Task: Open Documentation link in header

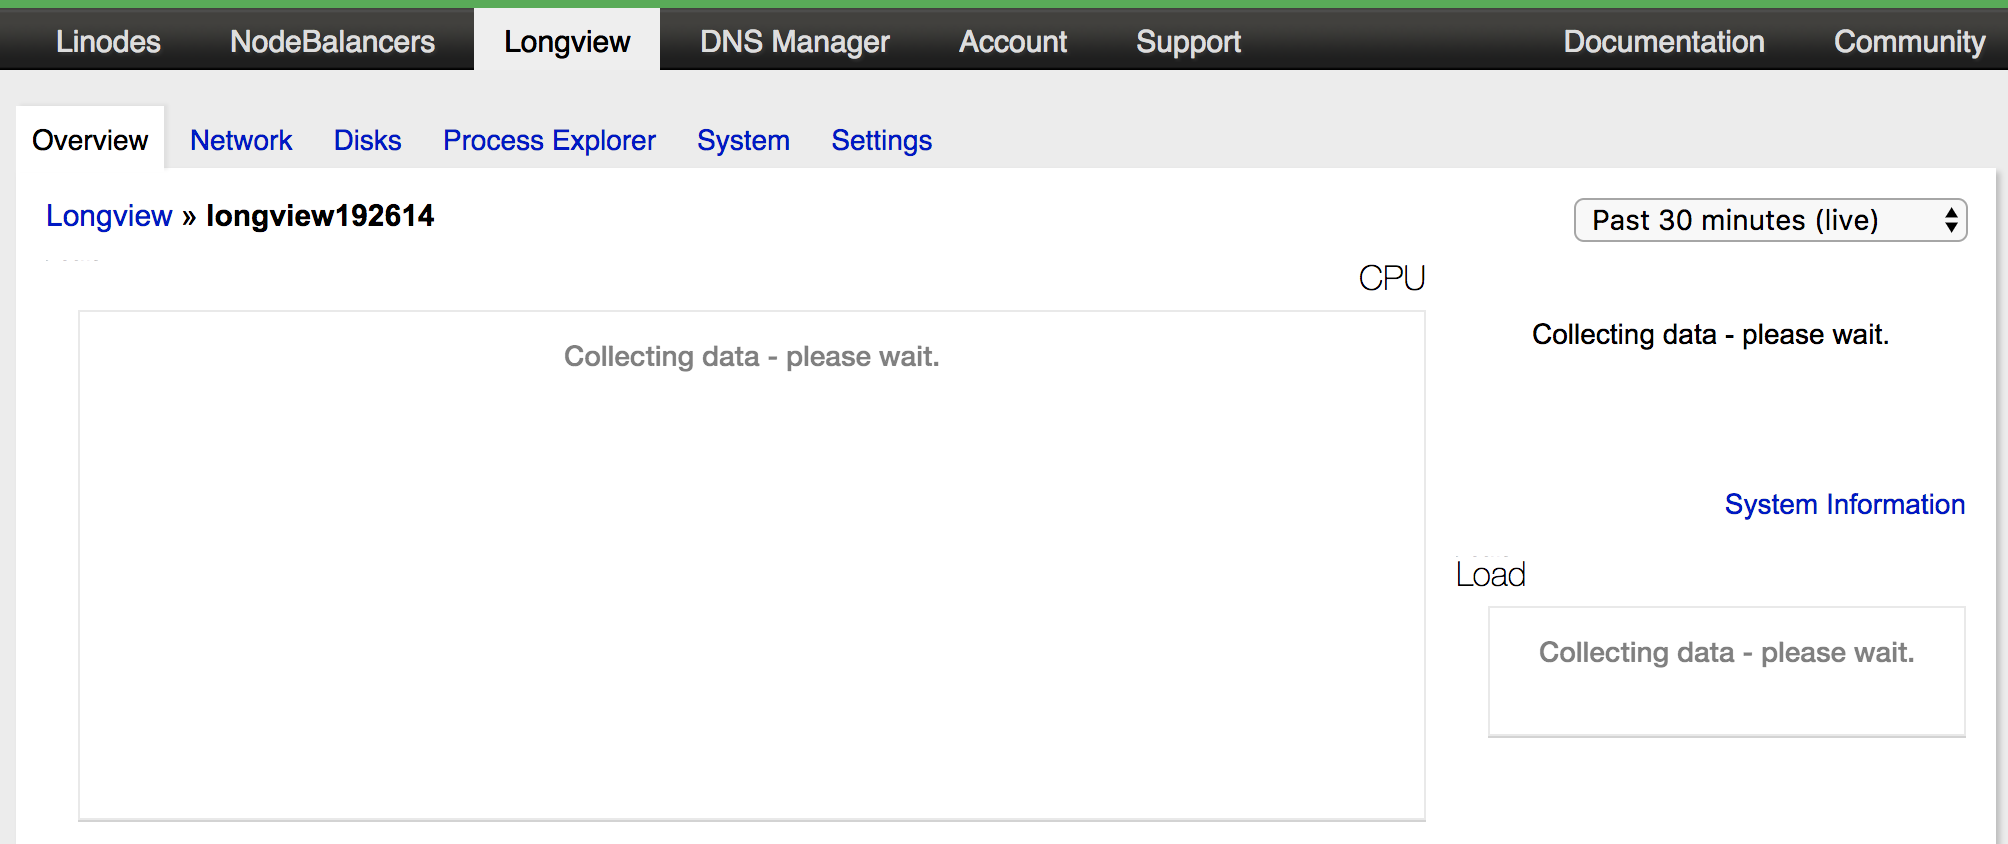Action: click(1664, 41)
